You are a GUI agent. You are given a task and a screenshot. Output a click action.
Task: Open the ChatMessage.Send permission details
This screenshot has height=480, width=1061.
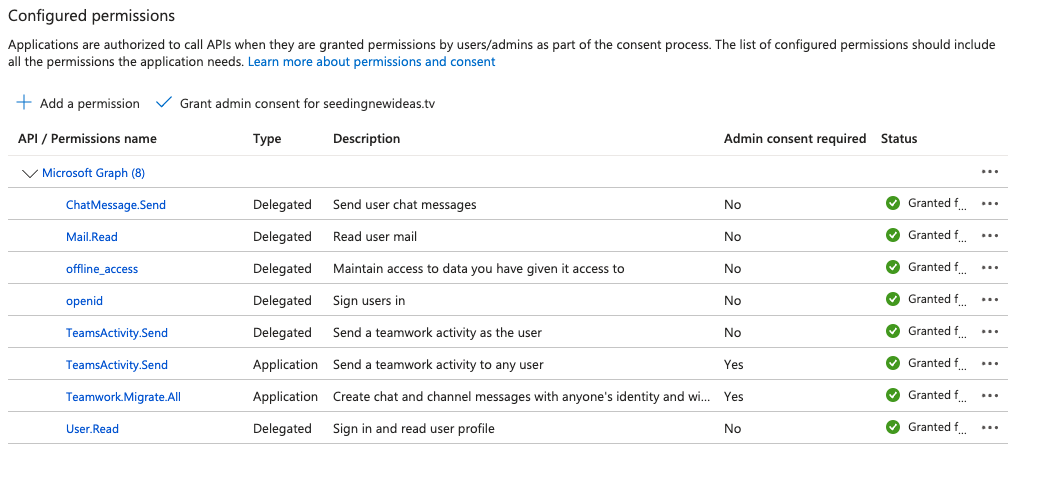pos(116,205)
